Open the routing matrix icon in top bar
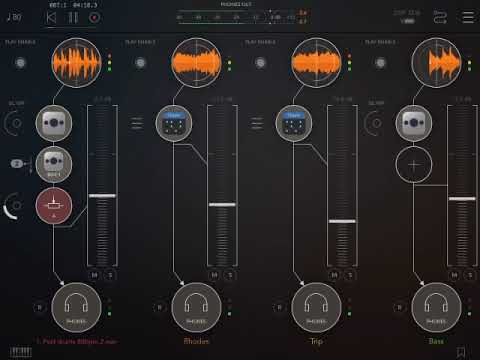This screenshot has width=480, height=360. [x=440, y=17]
